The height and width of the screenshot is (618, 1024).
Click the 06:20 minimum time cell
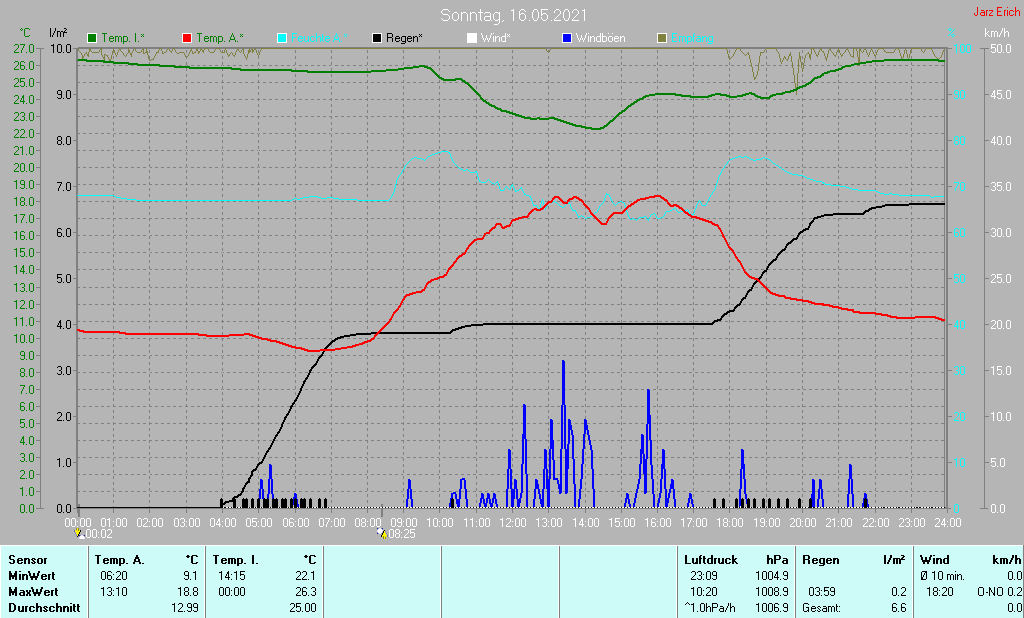coord(114,576)
